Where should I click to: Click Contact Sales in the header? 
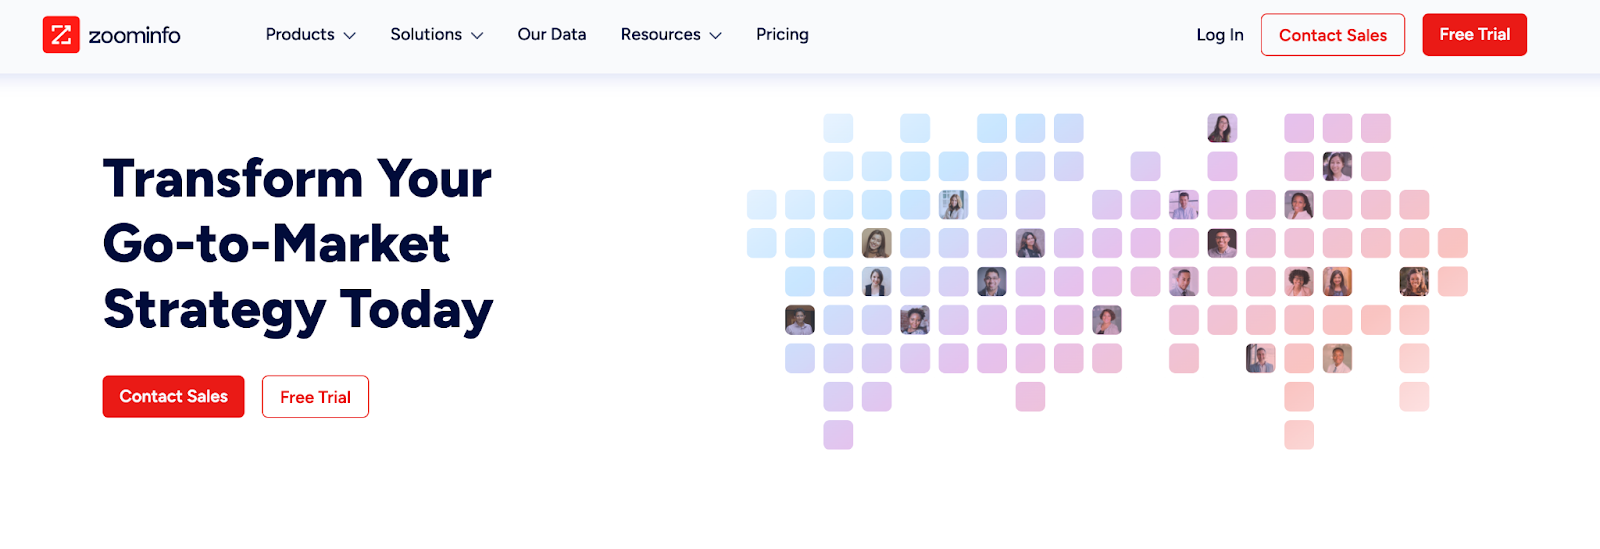coord(1333,35)
